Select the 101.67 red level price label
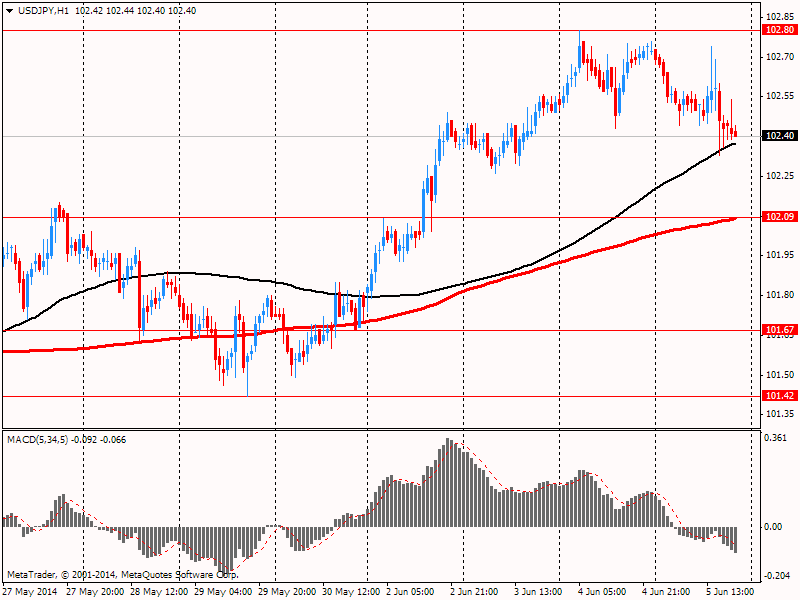Viewport: 800px width, 600px height. point(780,330)
